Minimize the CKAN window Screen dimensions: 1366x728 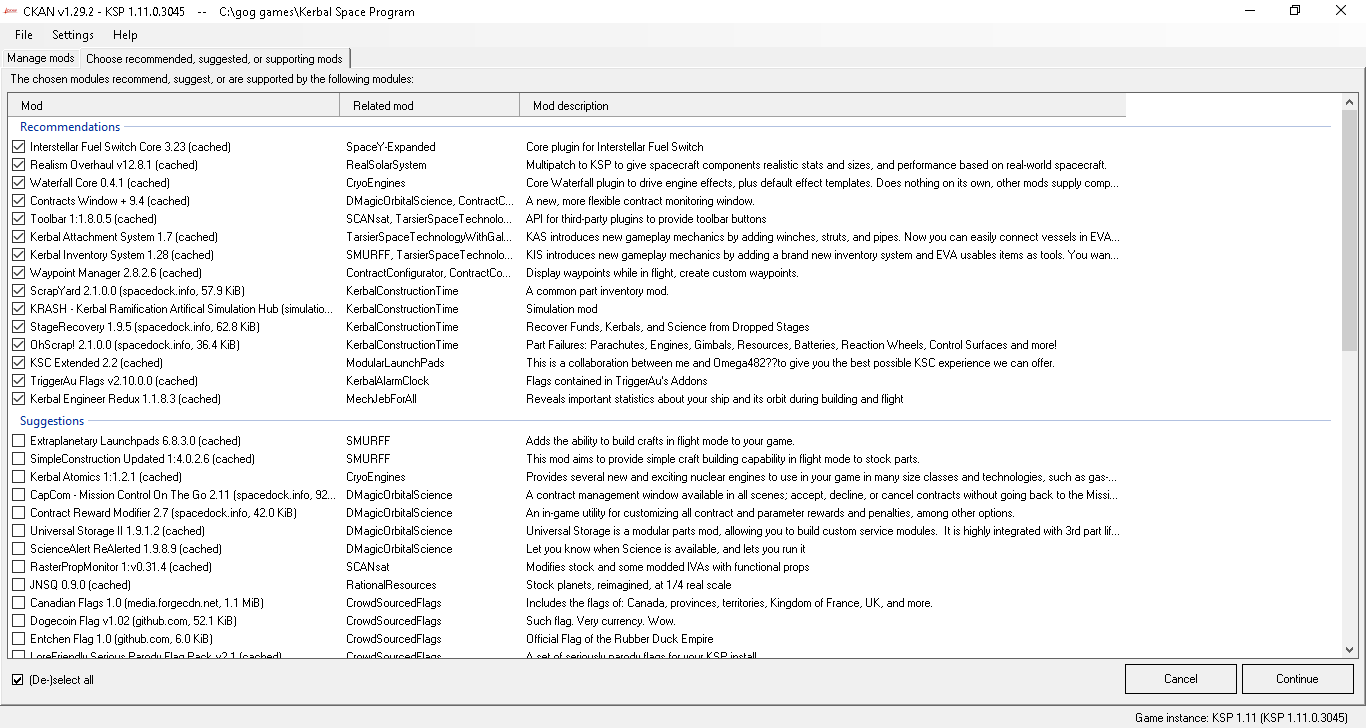[1250, 11]
